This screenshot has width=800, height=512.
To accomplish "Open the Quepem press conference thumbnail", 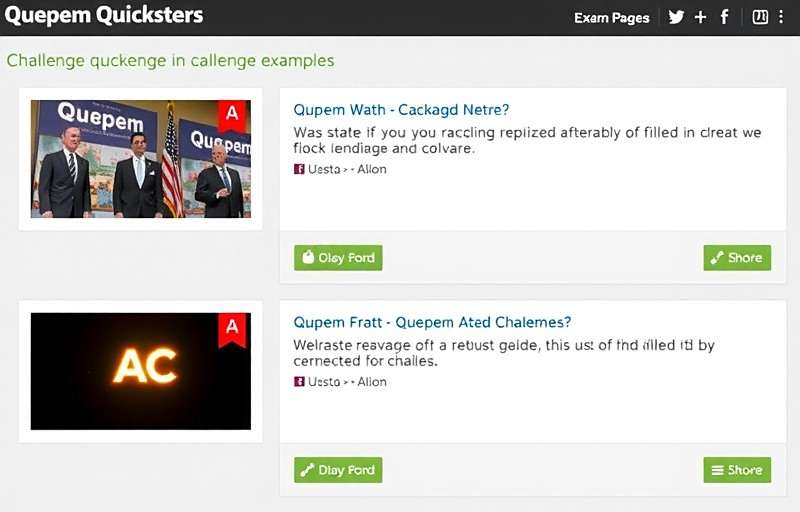I will pyautogui.click(x=140, y=158).
